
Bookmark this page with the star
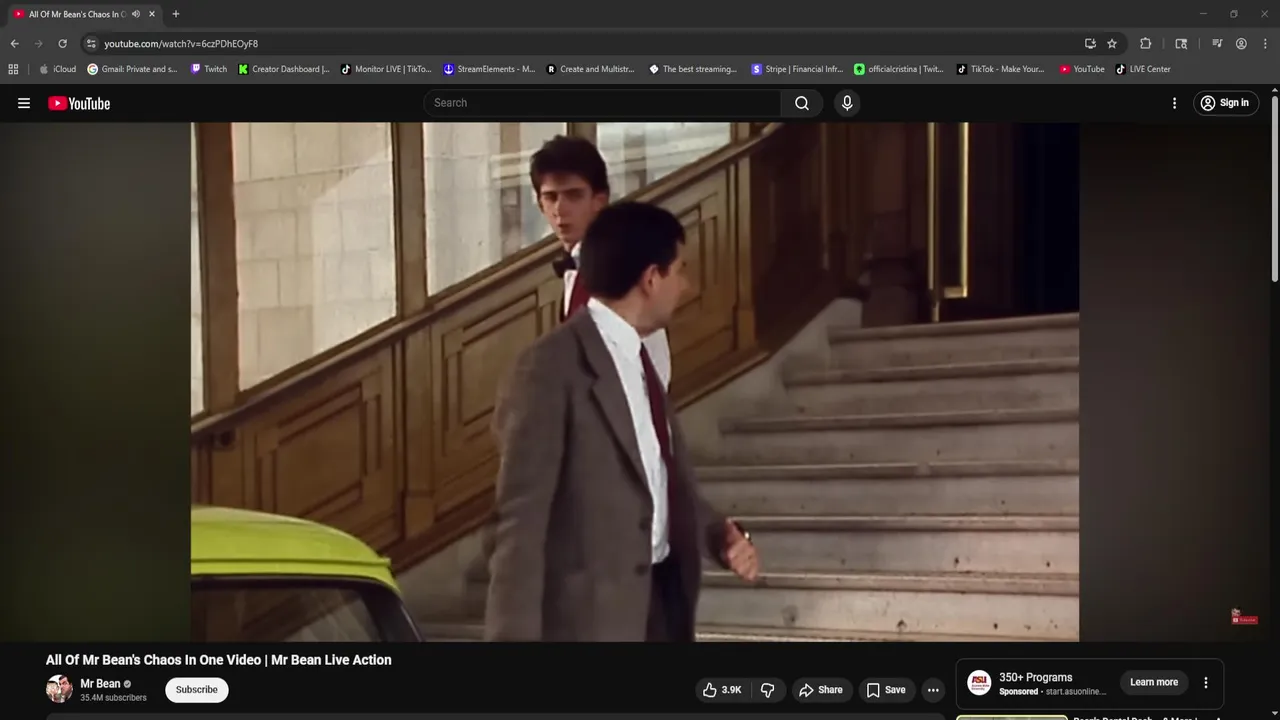click(1112, 44)
